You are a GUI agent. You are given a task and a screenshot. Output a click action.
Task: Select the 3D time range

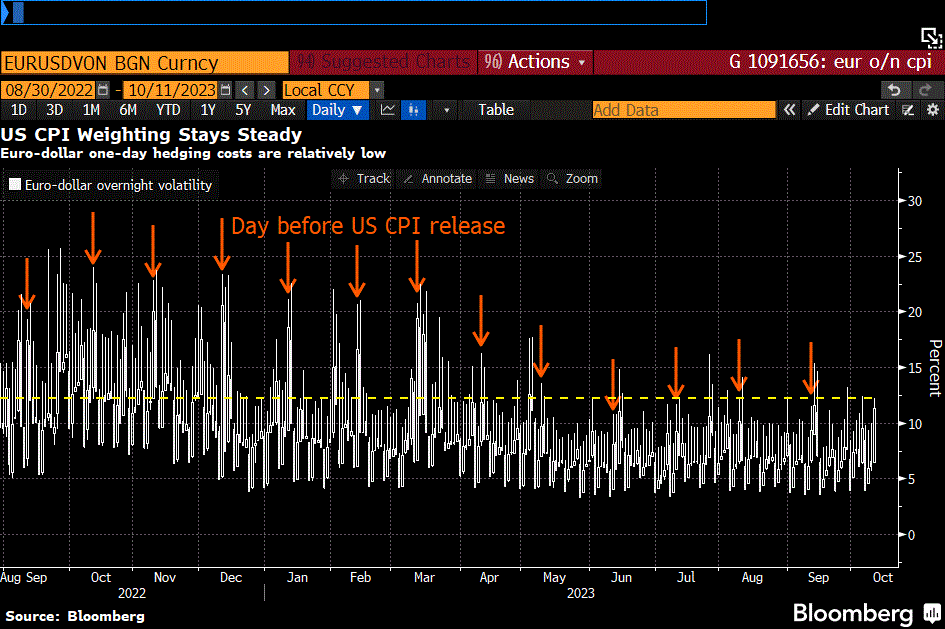click(x=54, y=110)
